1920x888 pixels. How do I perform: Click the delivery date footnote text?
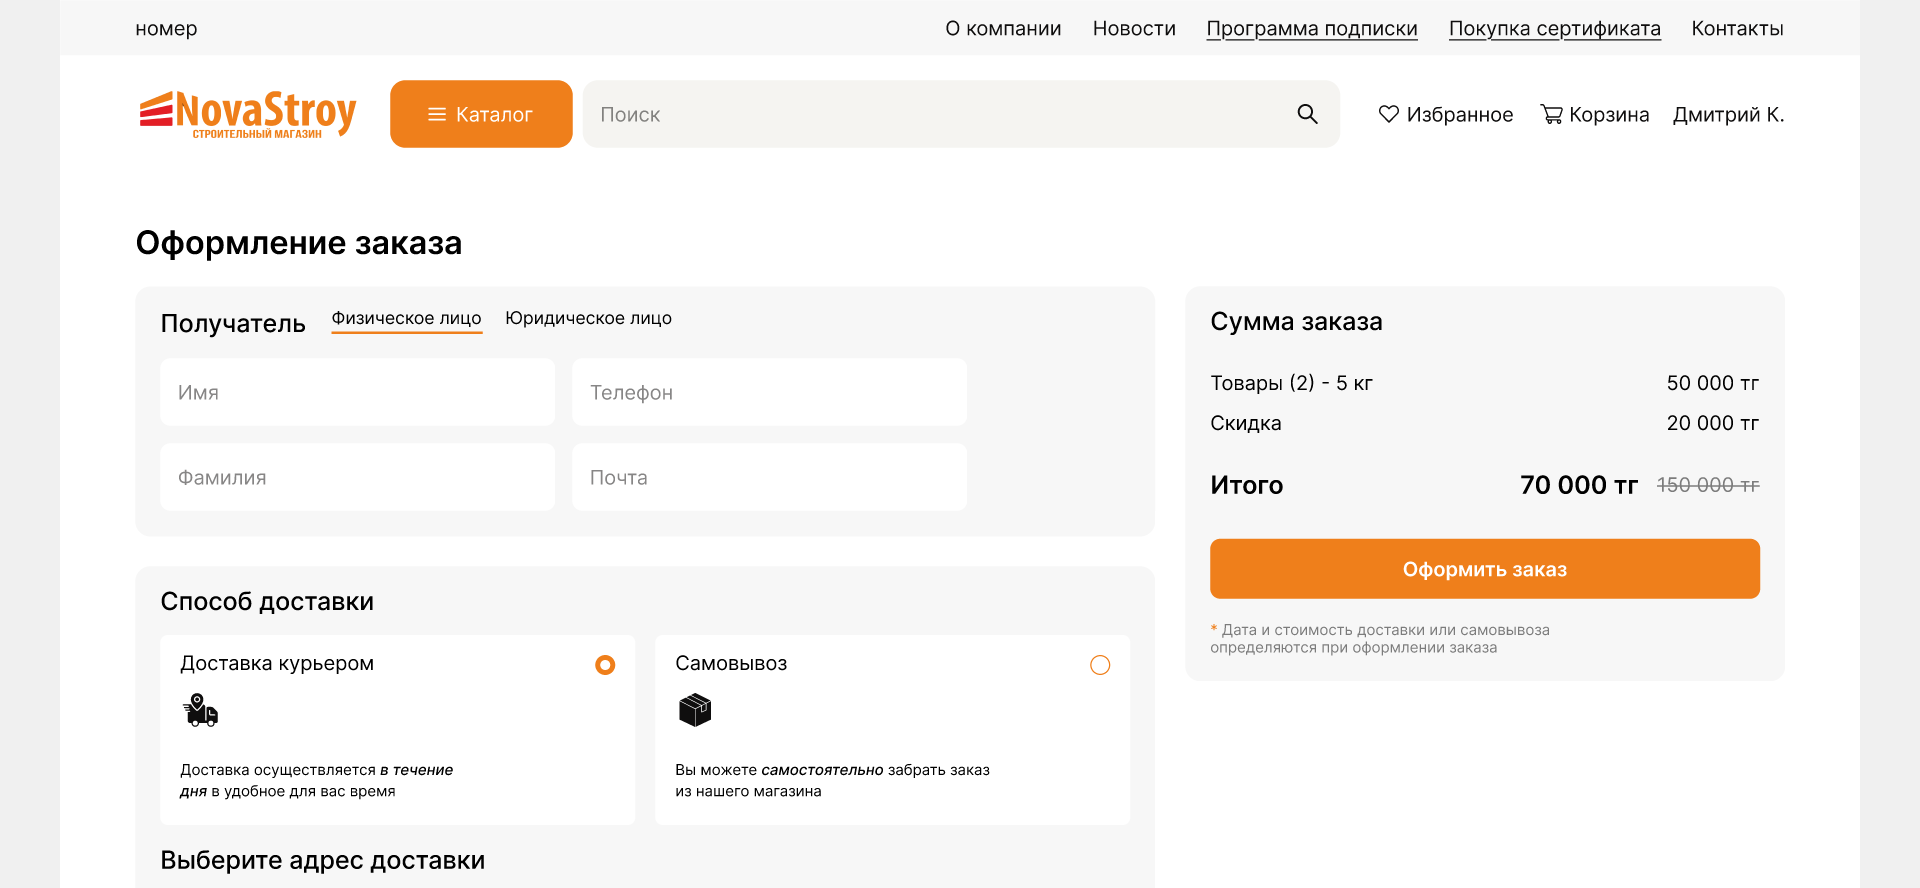pos(1380,638)
